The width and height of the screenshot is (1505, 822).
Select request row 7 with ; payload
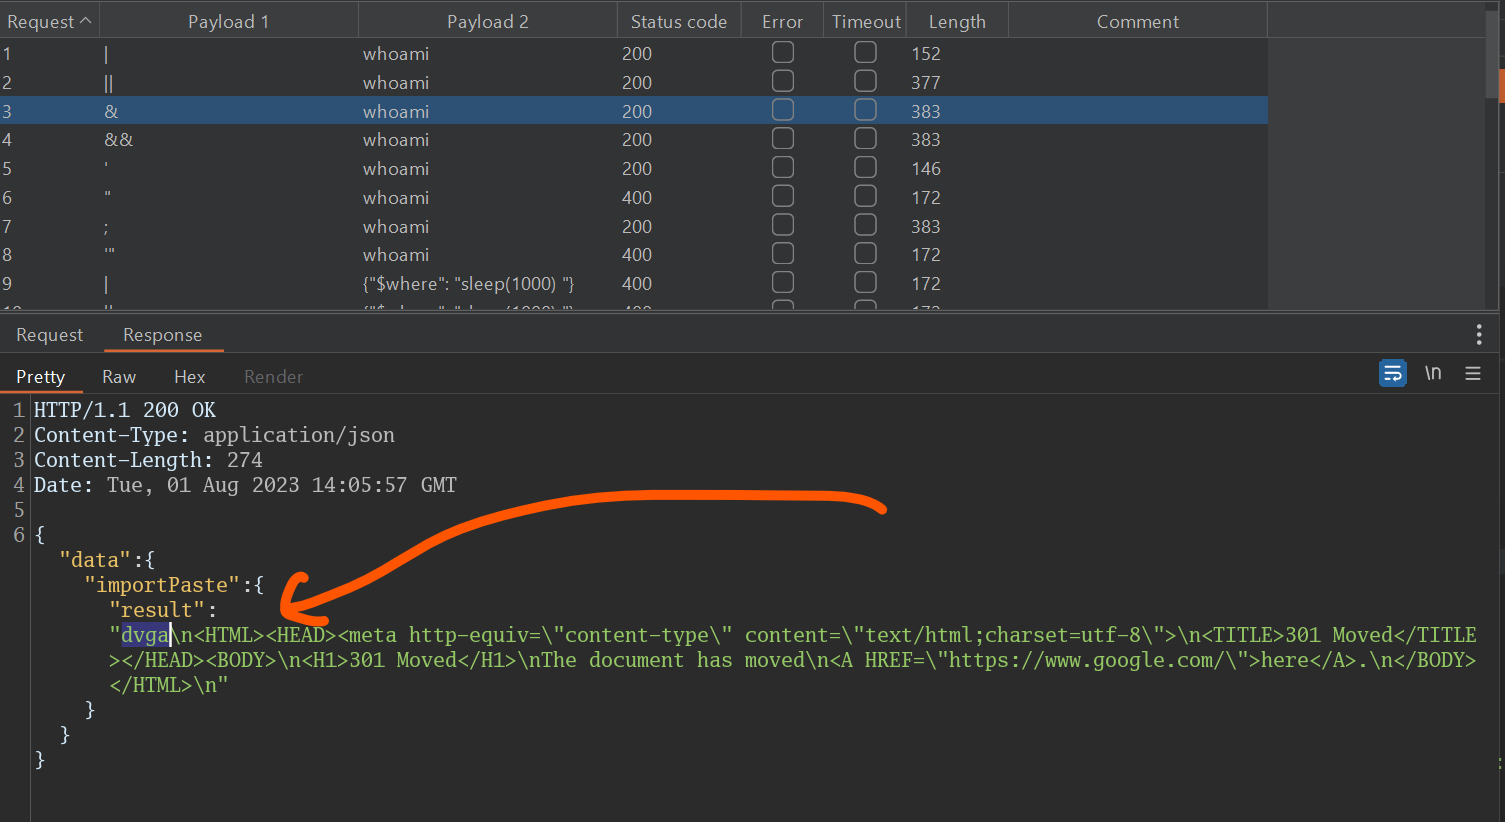coord(634,226)
